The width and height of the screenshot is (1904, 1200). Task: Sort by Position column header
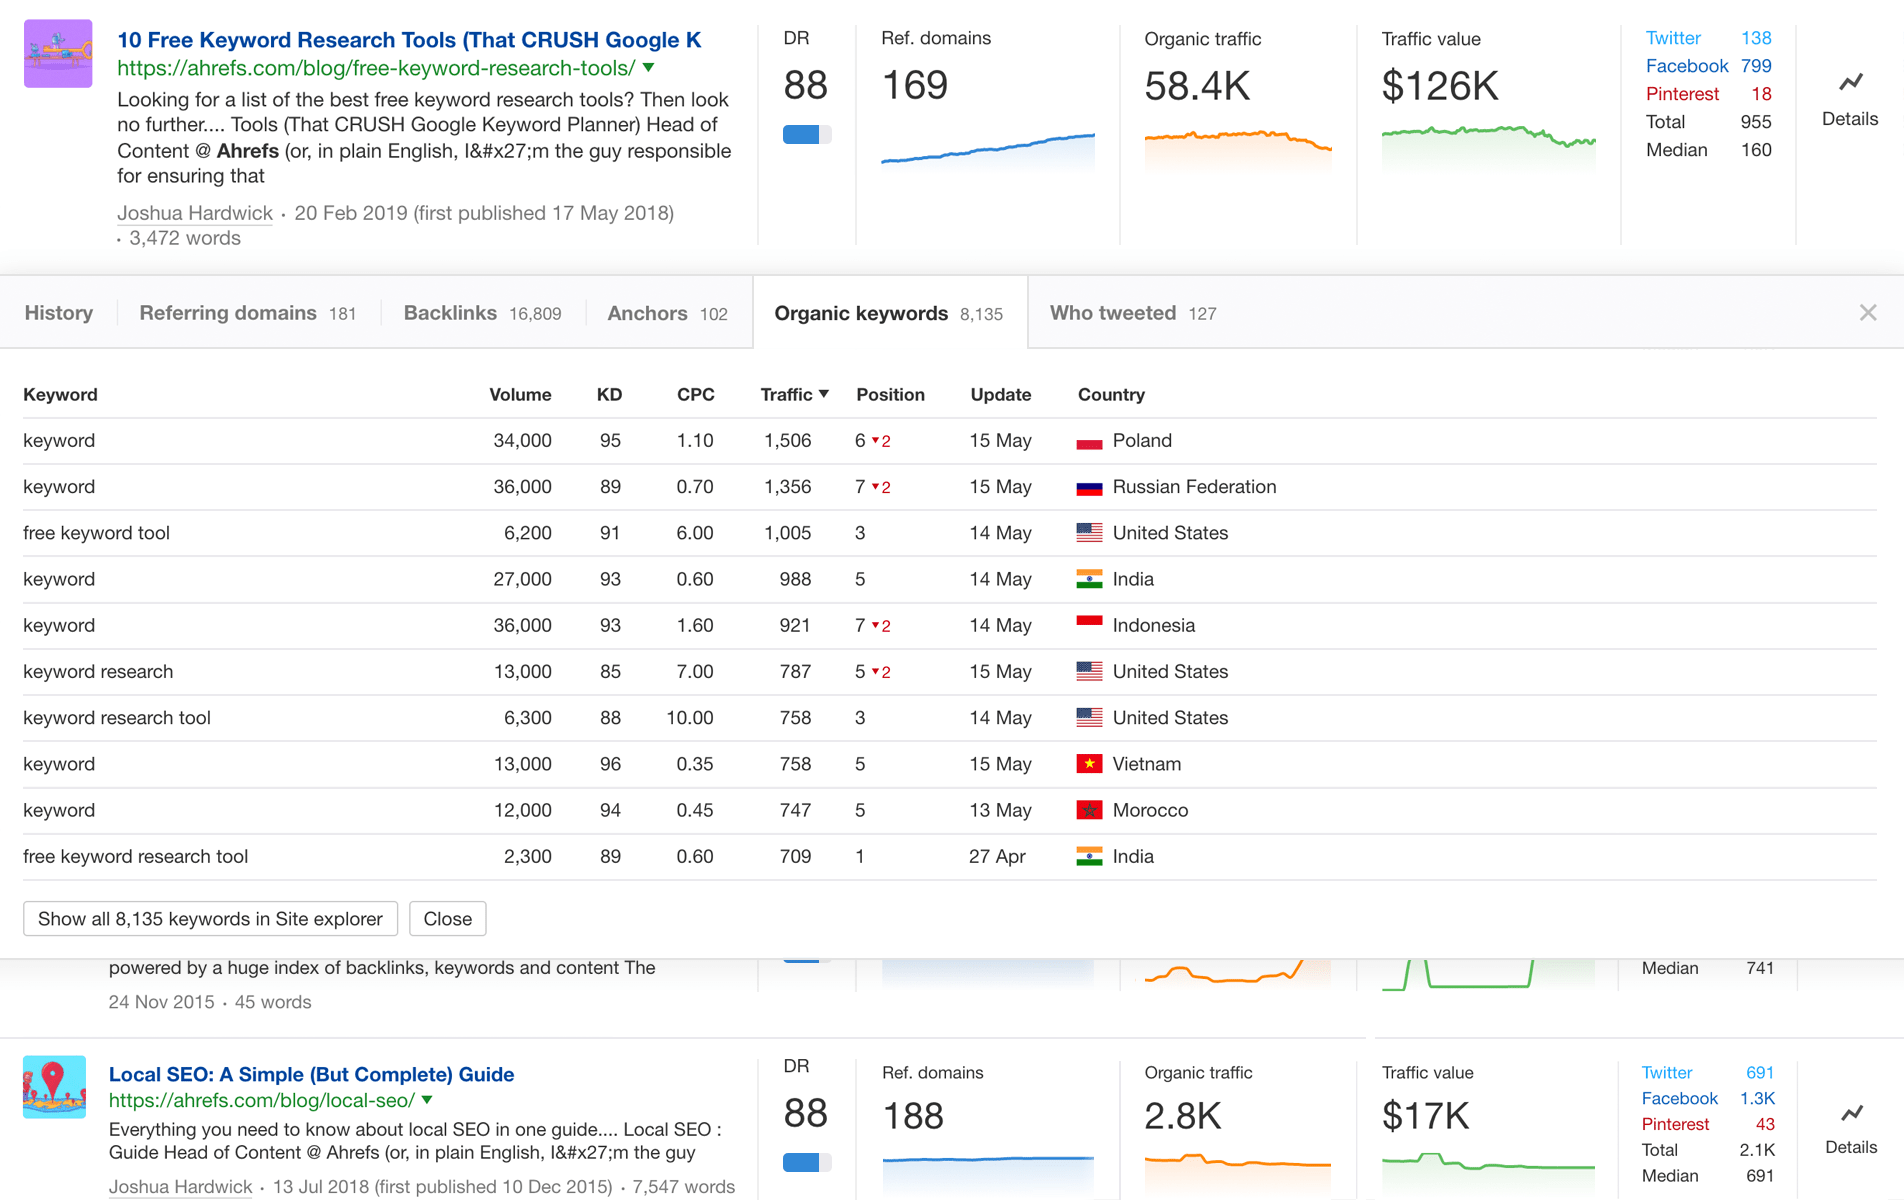coord(890,394)
